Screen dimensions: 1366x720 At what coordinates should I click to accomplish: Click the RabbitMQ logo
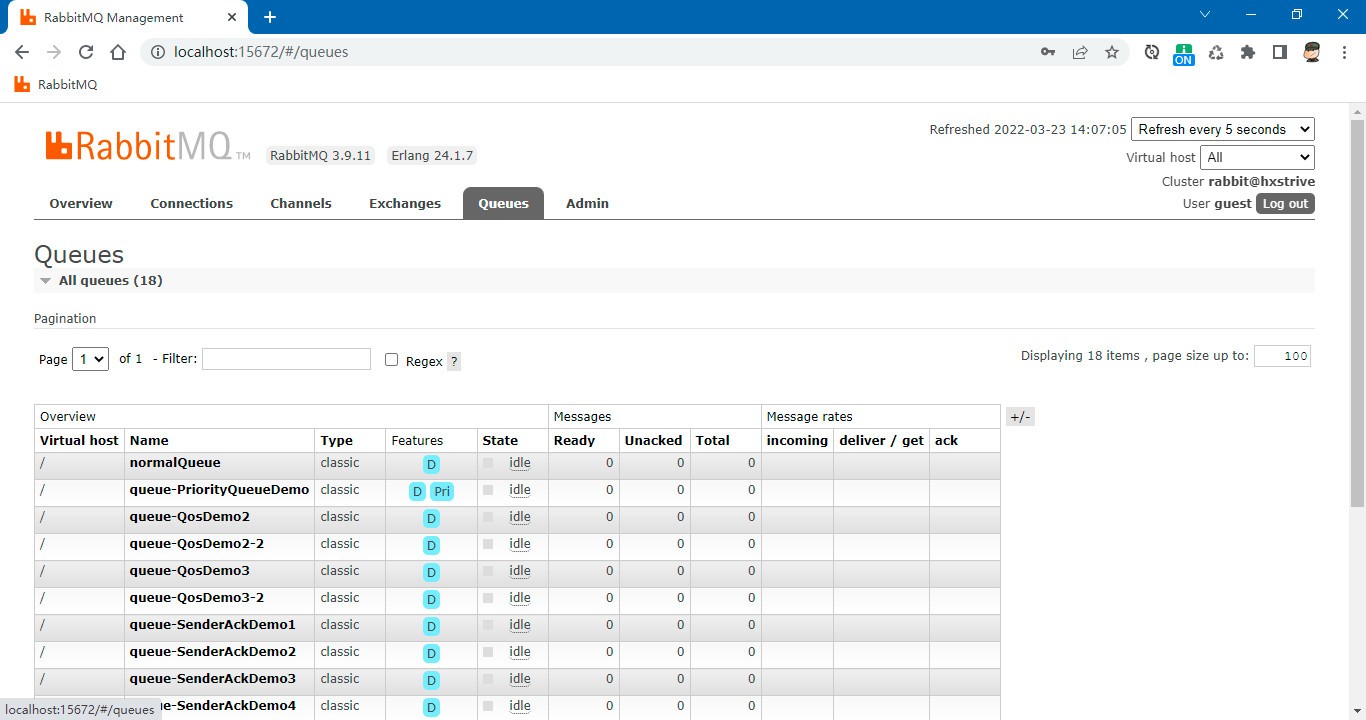147,147
